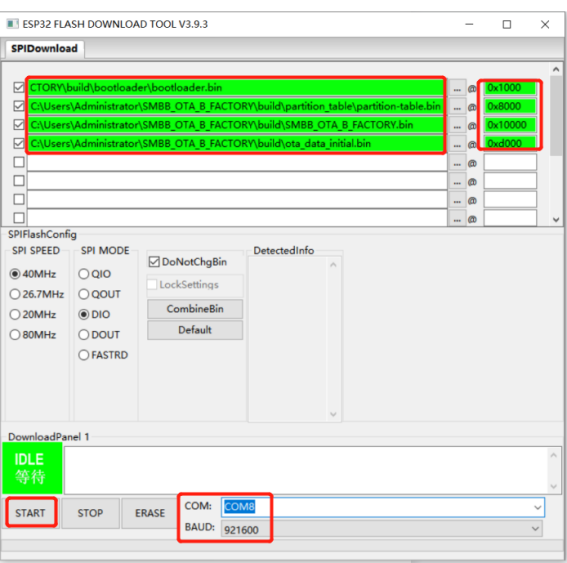Click browse dots next to SMBB_OTA_B_FACTORY.bin
567x563 pixels.
[x=457, y=126]
